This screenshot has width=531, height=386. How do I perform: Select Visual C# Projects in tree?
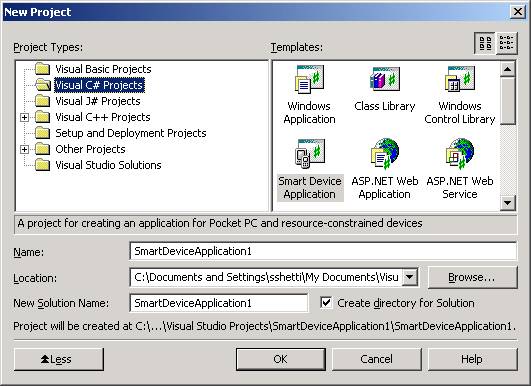[99, 85]
